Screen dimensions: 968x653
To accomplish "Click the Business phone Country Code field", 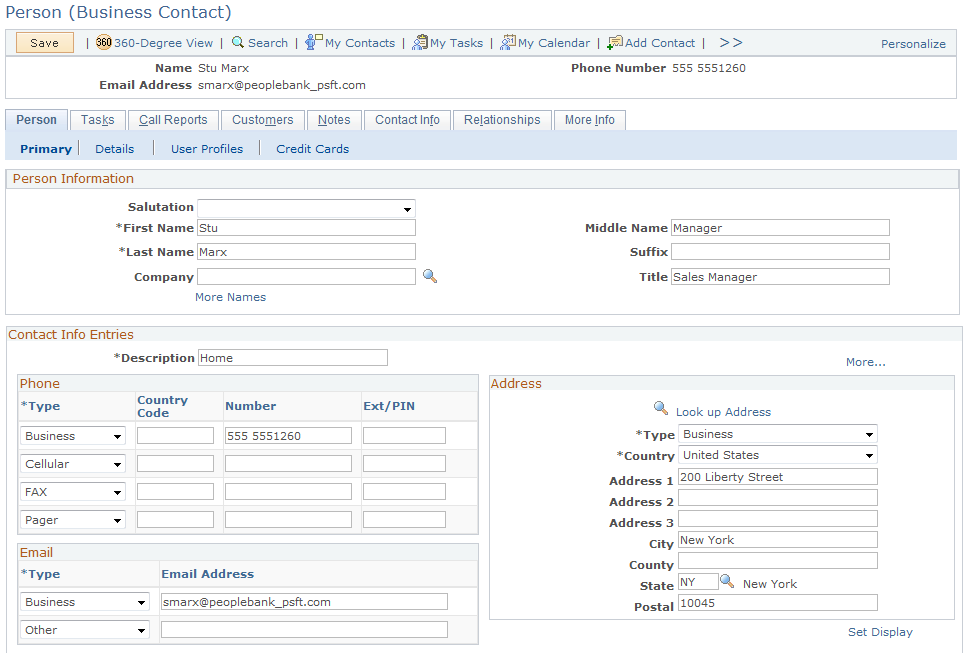I will 175,436.
